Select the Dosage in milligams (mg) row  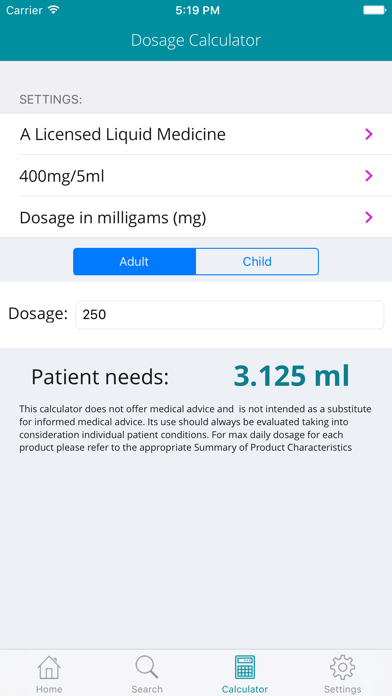tap(196, 218)
